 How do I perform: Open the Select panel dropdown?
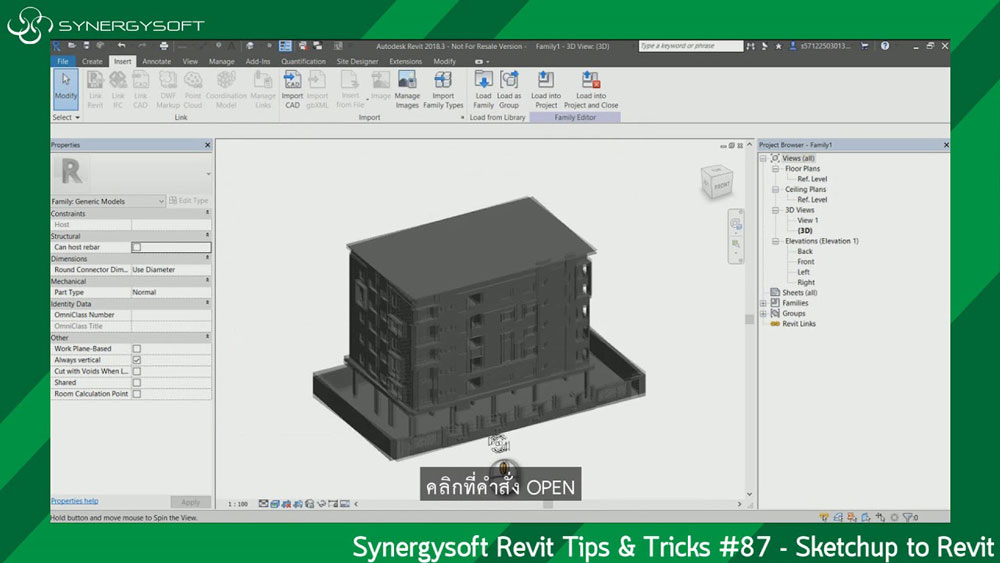(x=66, y=118)
